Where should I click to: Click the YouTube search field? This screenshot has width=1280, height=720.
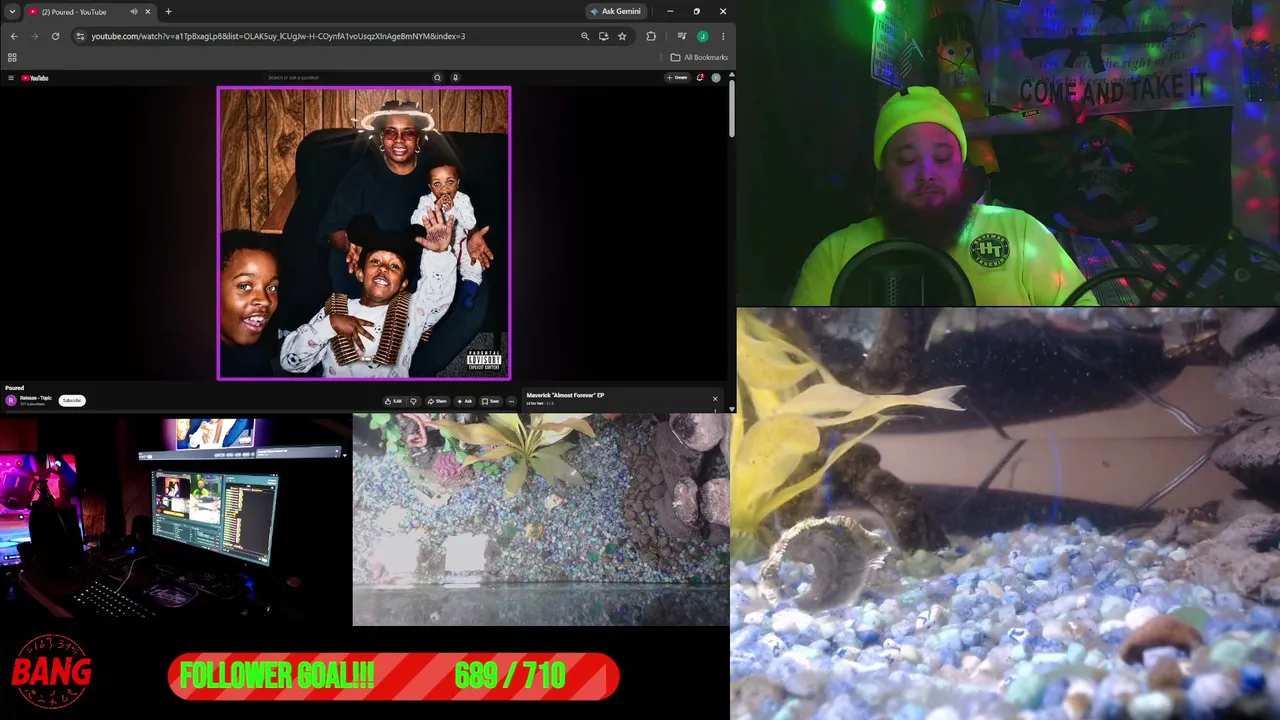pos(348,77)
